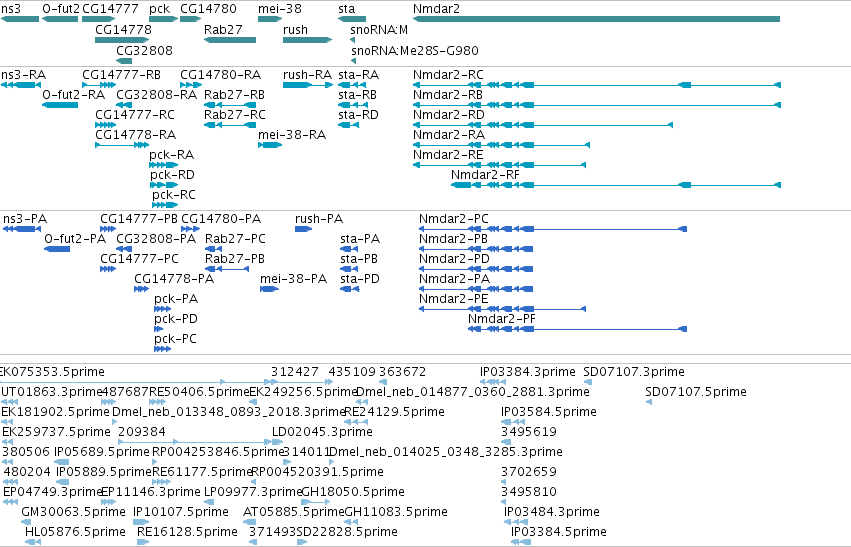Select the CG14778 gene label
Viewport: 851px width, 547px height.
[123, 29]
